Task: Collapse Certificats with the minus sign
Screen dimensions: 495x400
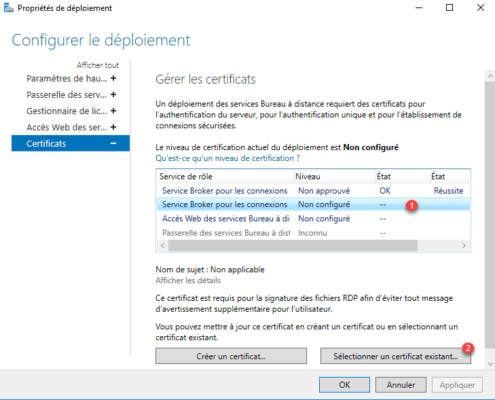Action: click(x=113, y=143)
